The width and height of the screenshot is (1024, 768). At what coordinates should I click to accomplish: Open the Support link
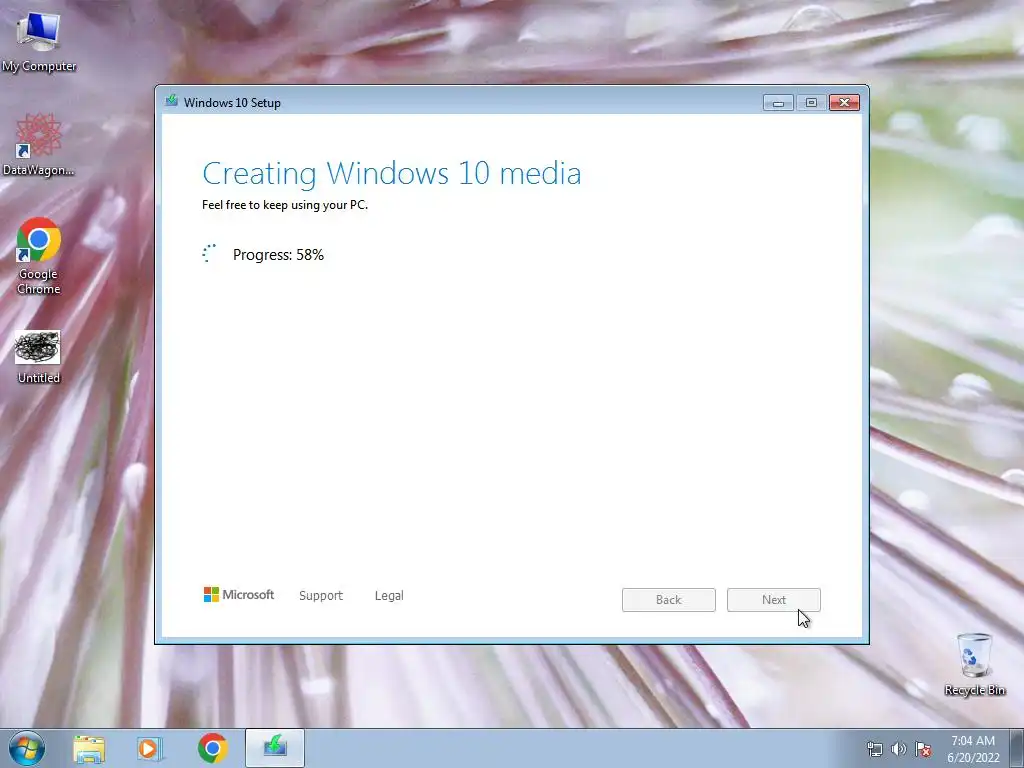321,596
